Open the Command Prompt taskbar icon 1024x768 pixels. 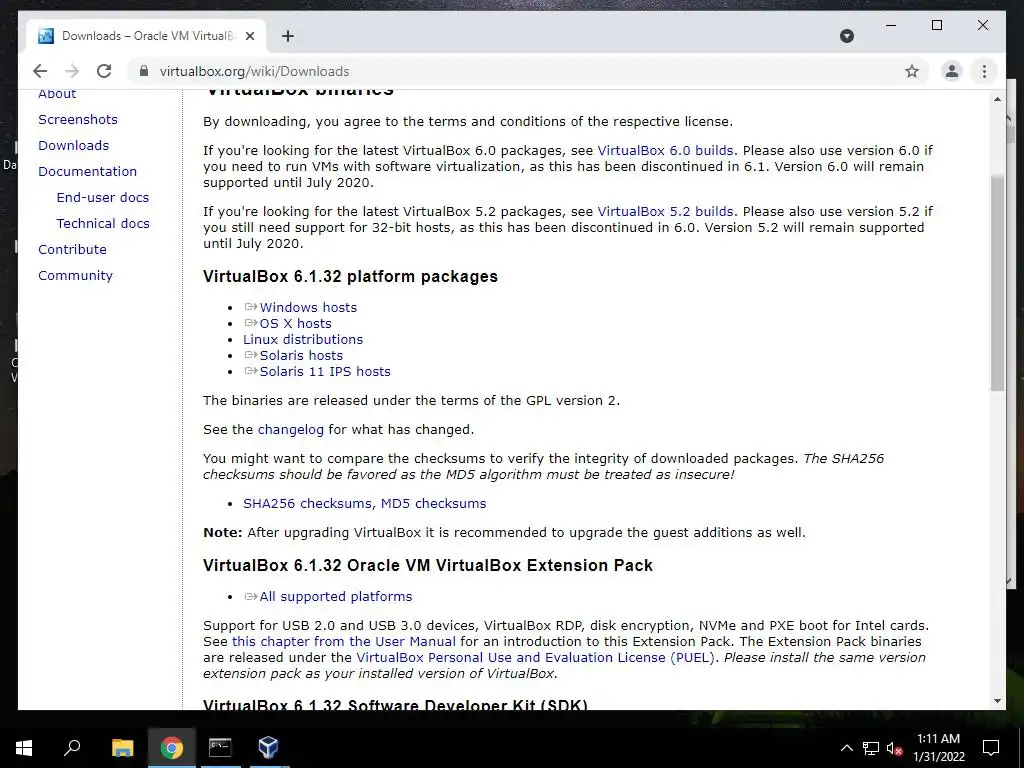click(x=220, y=748)
